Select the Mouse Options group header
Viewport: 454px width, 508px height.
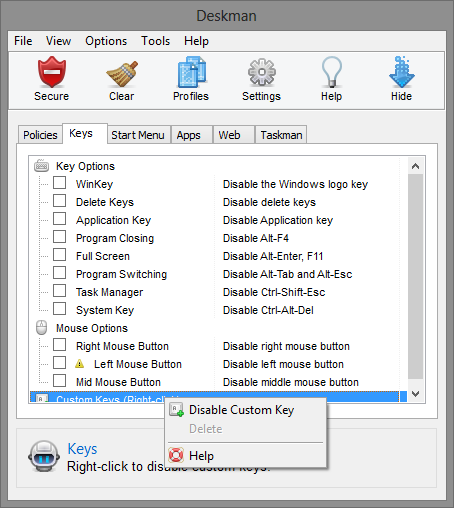coord(92,328)
